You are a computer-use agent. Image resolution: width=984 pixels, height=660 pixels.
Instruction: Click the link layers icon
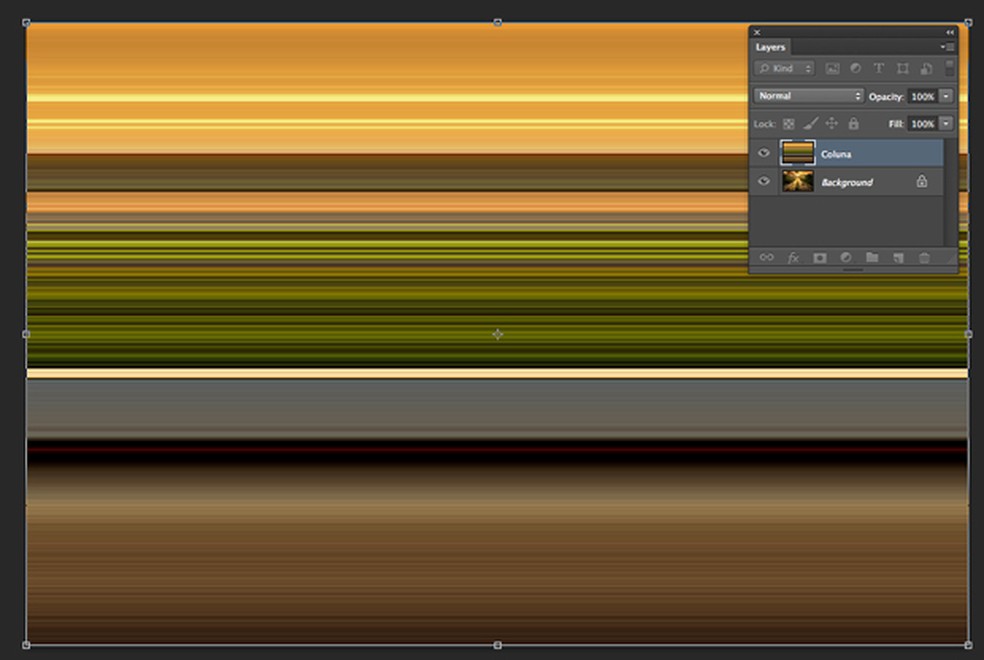point(767,258)
